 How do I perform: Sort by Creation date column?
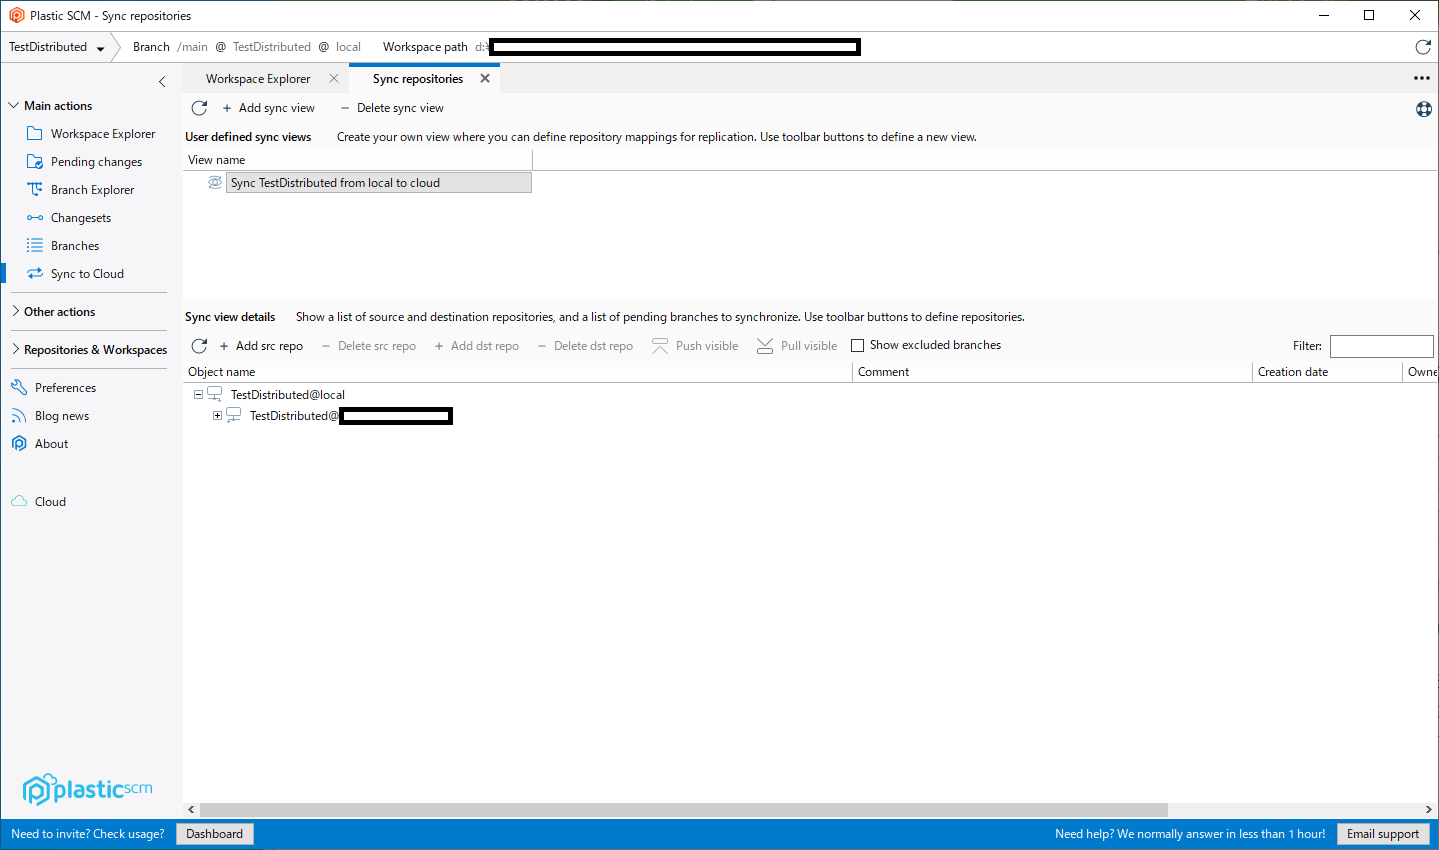pyautogui.click(x=1327, y=372)
